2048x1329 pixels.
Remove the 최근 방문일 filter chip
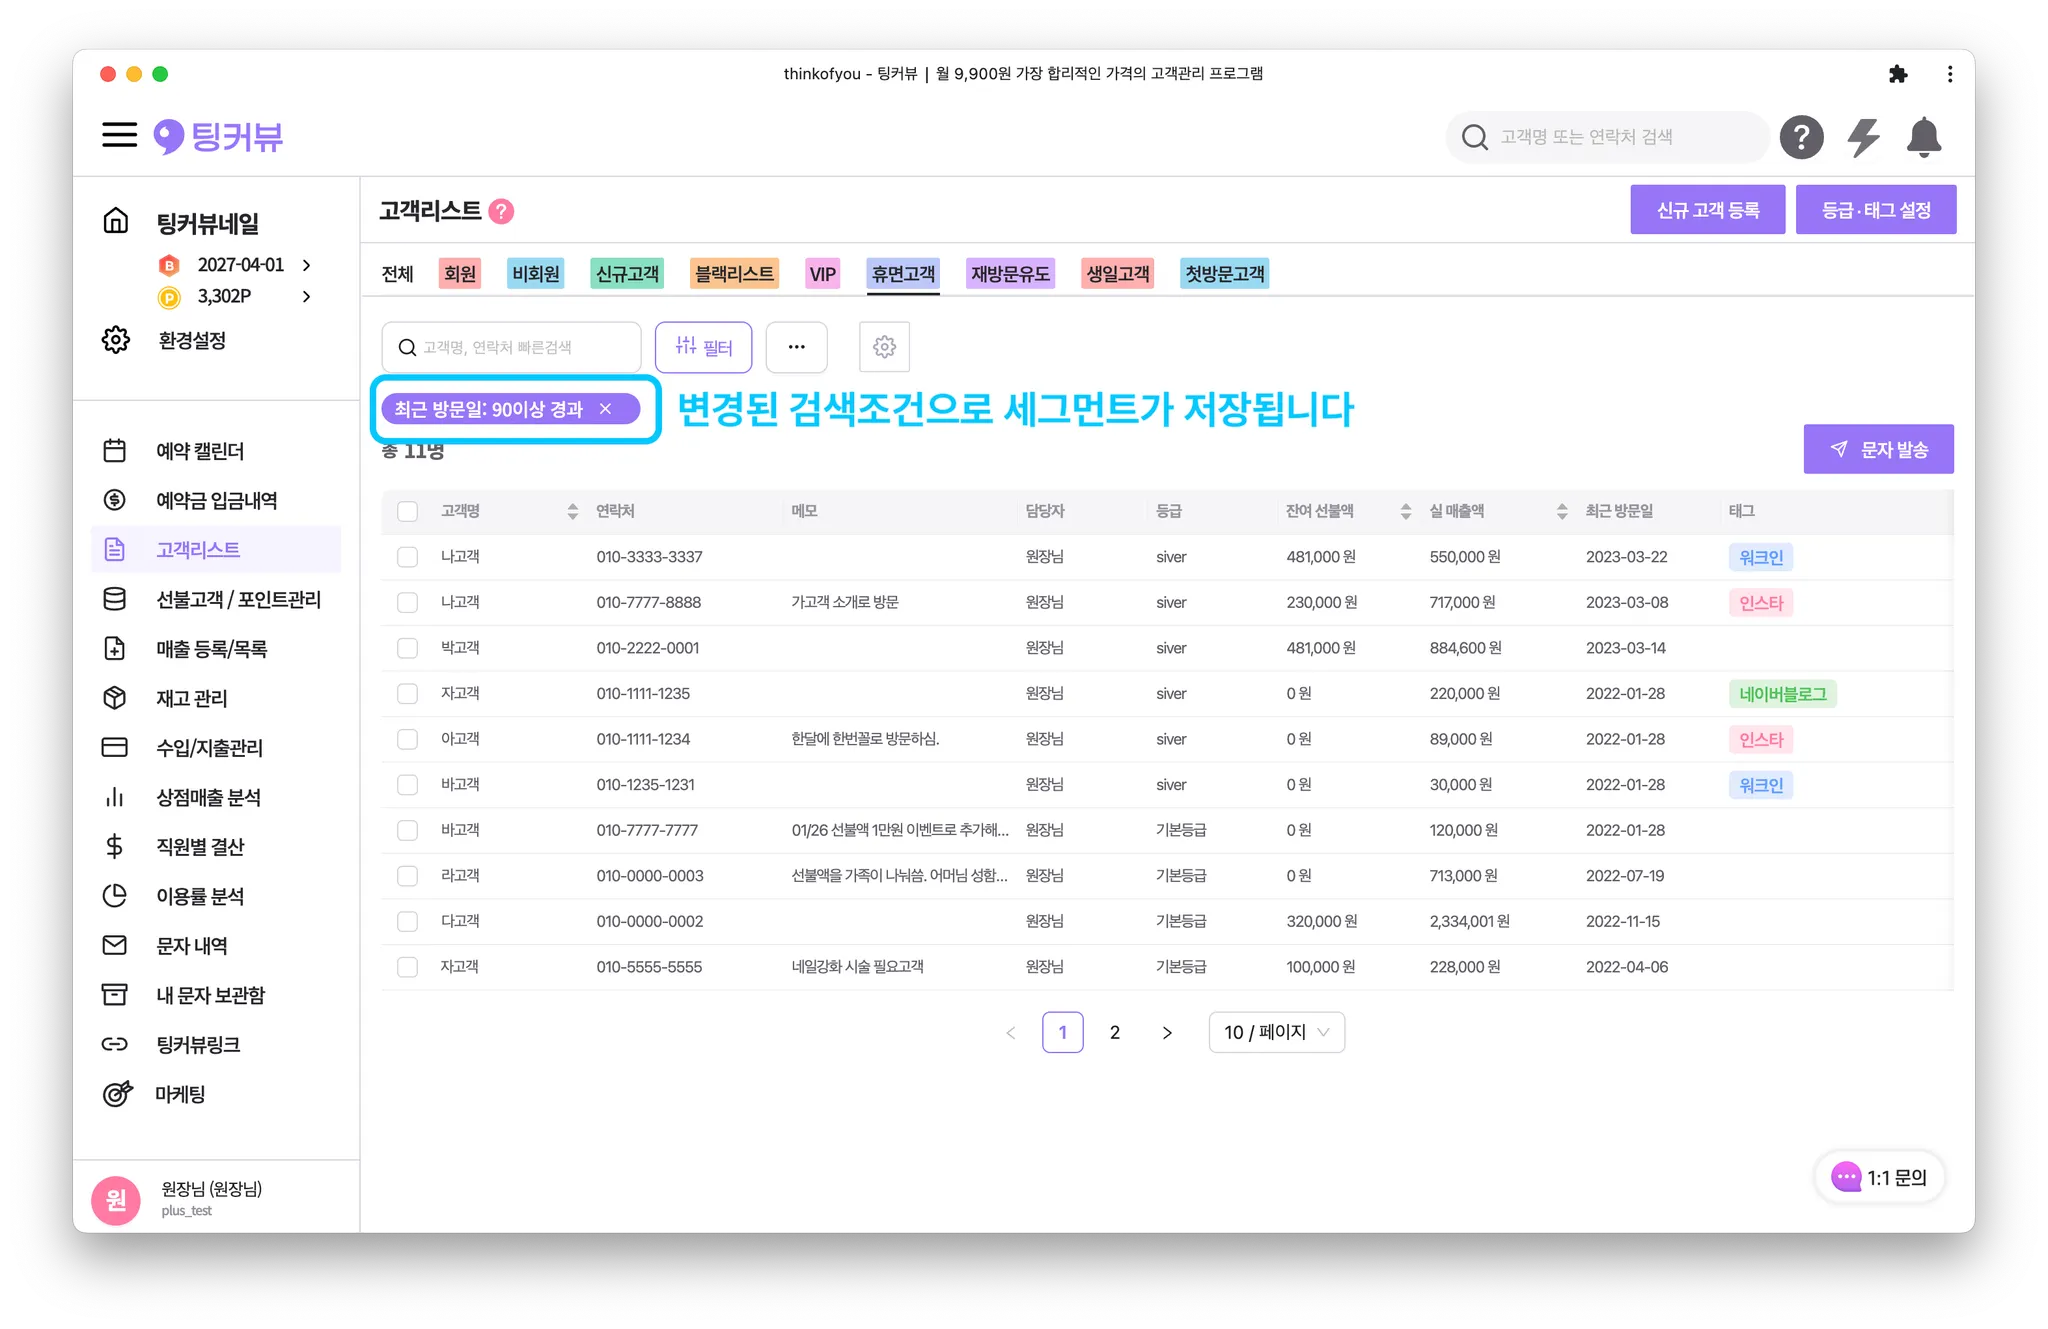(605, 409)
